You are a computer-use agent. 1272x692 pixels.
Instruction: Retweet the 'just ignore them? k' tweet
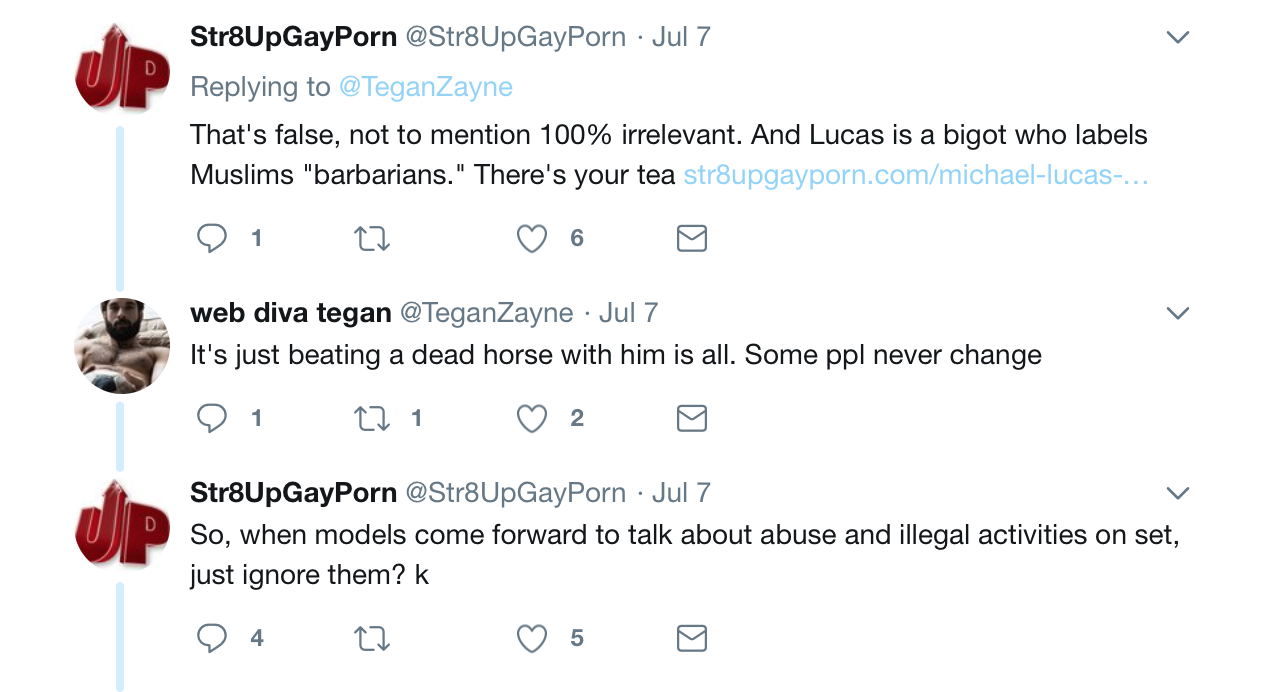point(372,638)
